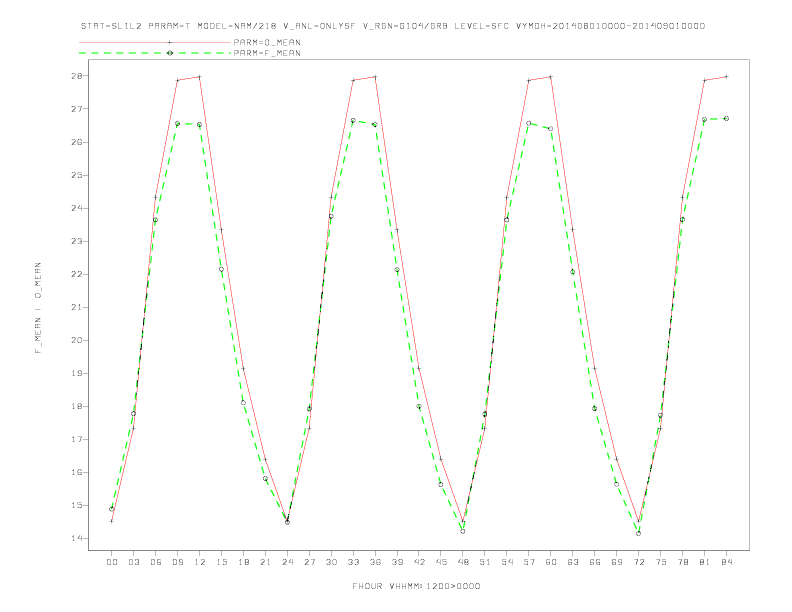Image resolution: width=792 pixels, height=612 pixels.
Task: Click the red solid O_MEAN legend line sample
Action: click(x=155, y=42)
